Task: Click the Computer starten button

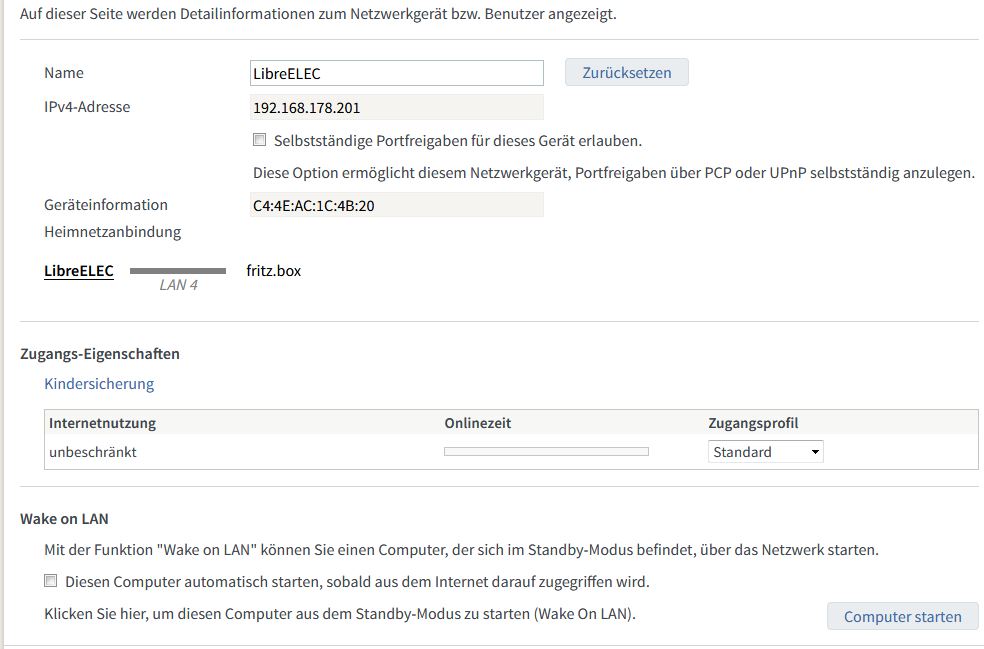Action: [x=902, y=616]
